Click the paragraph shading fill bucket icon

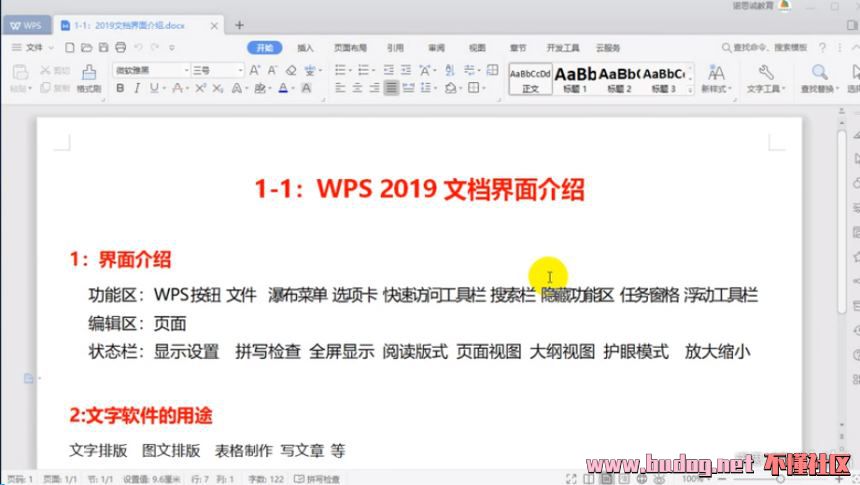[x=451, y=88]
